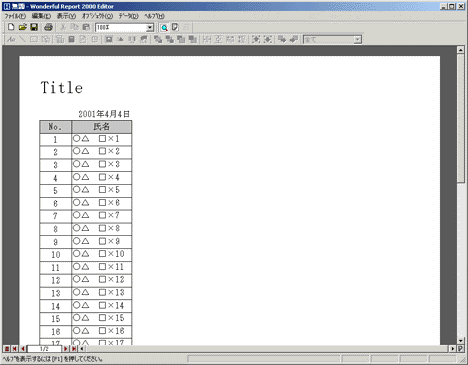The image size is (468, 365).
Task: Save the report with the floppy disk icon
Action: click(34, 27)
